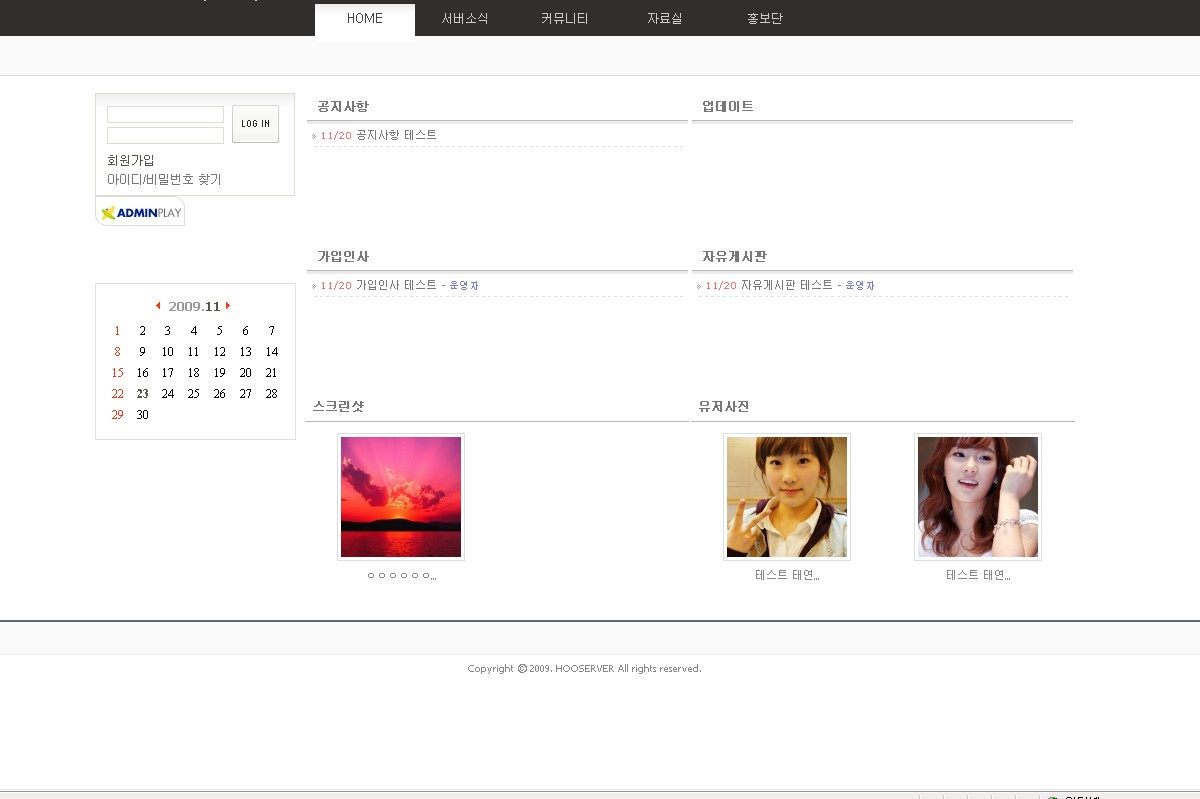
Task: Go to previous month in calendar
Action: (x=158, y=306)
